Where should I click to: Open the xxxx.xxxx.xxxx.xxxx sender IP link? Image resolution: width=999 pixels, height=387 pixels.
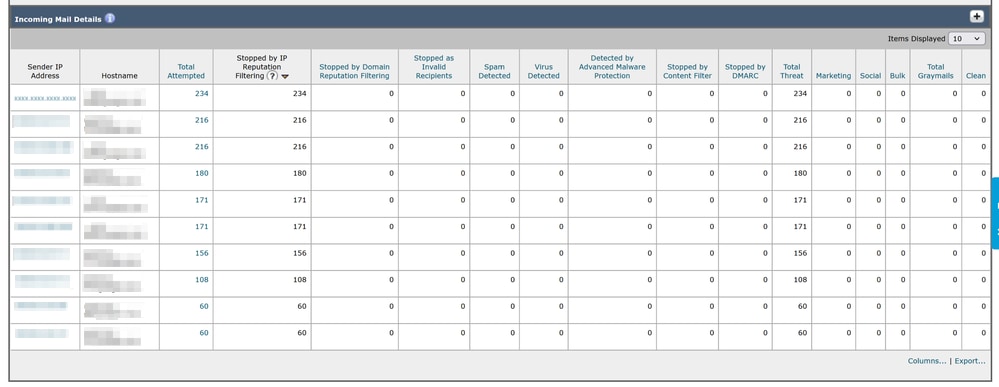[x=45, y=99]
